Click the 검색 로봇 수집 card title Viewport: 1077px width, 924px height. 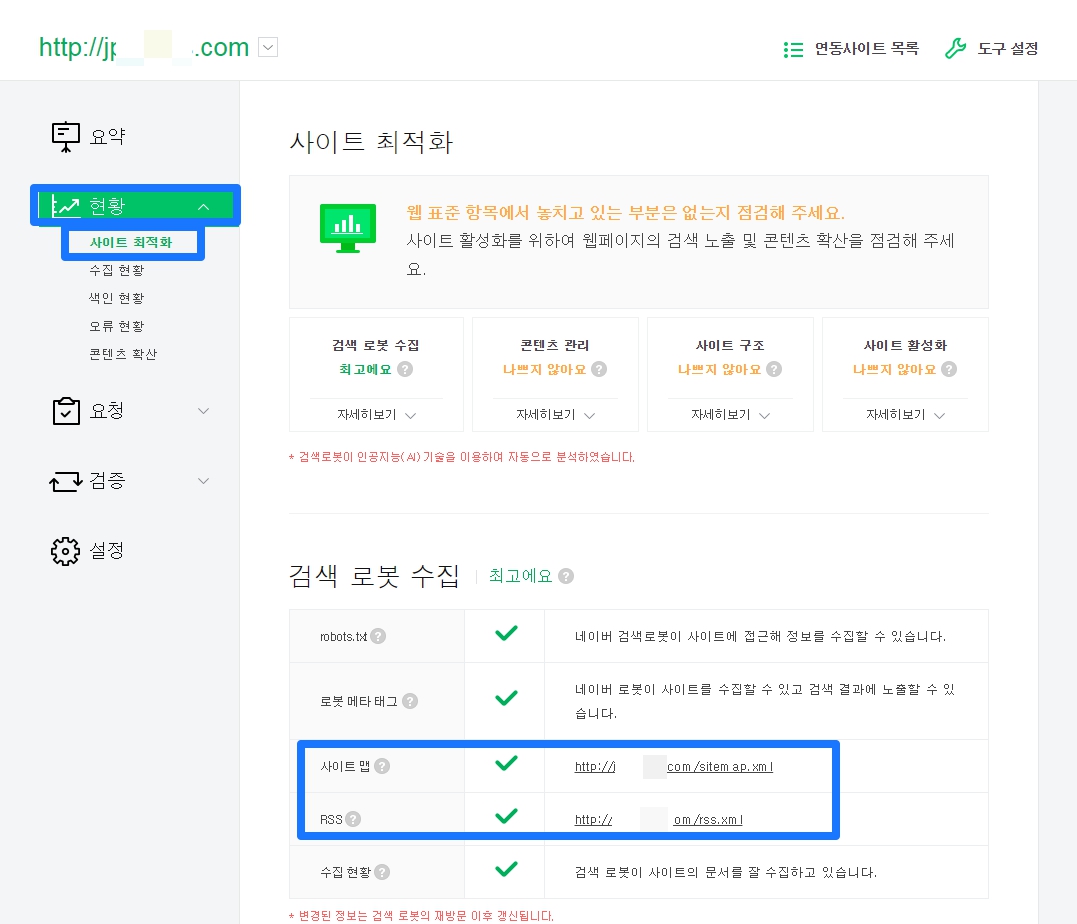tap(376, 345)
